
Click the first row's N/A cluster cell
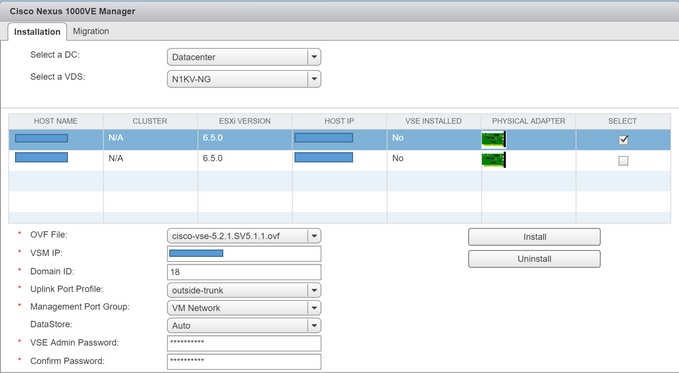[150, 139]
